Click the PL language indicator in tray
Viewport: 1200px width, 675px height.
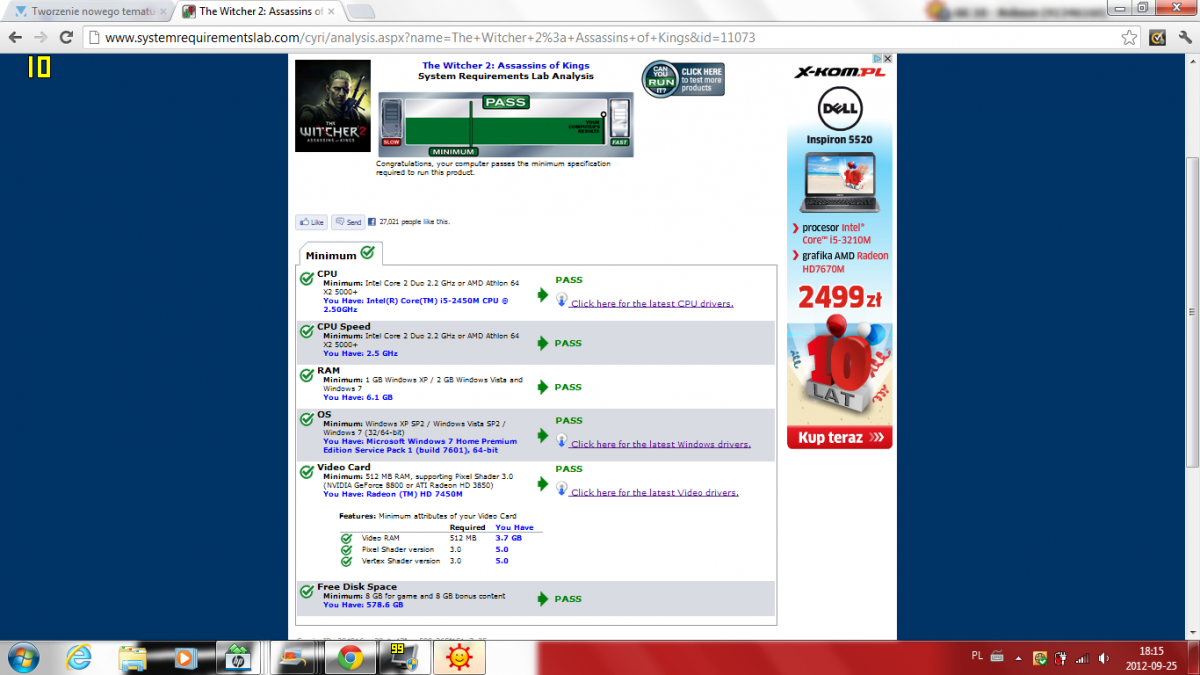(x=977, y=656)
